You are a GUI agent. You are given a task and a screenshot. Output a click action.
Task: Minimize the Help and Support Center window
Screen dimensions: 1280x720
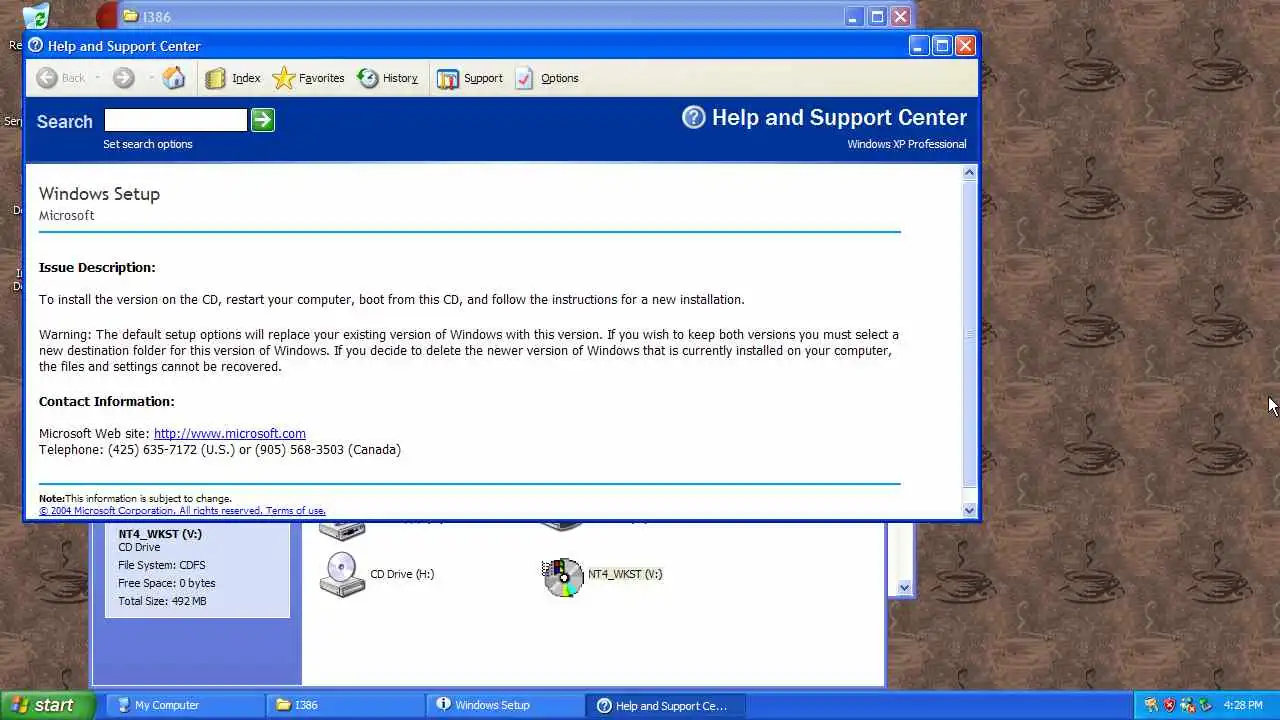pos(919,46)
